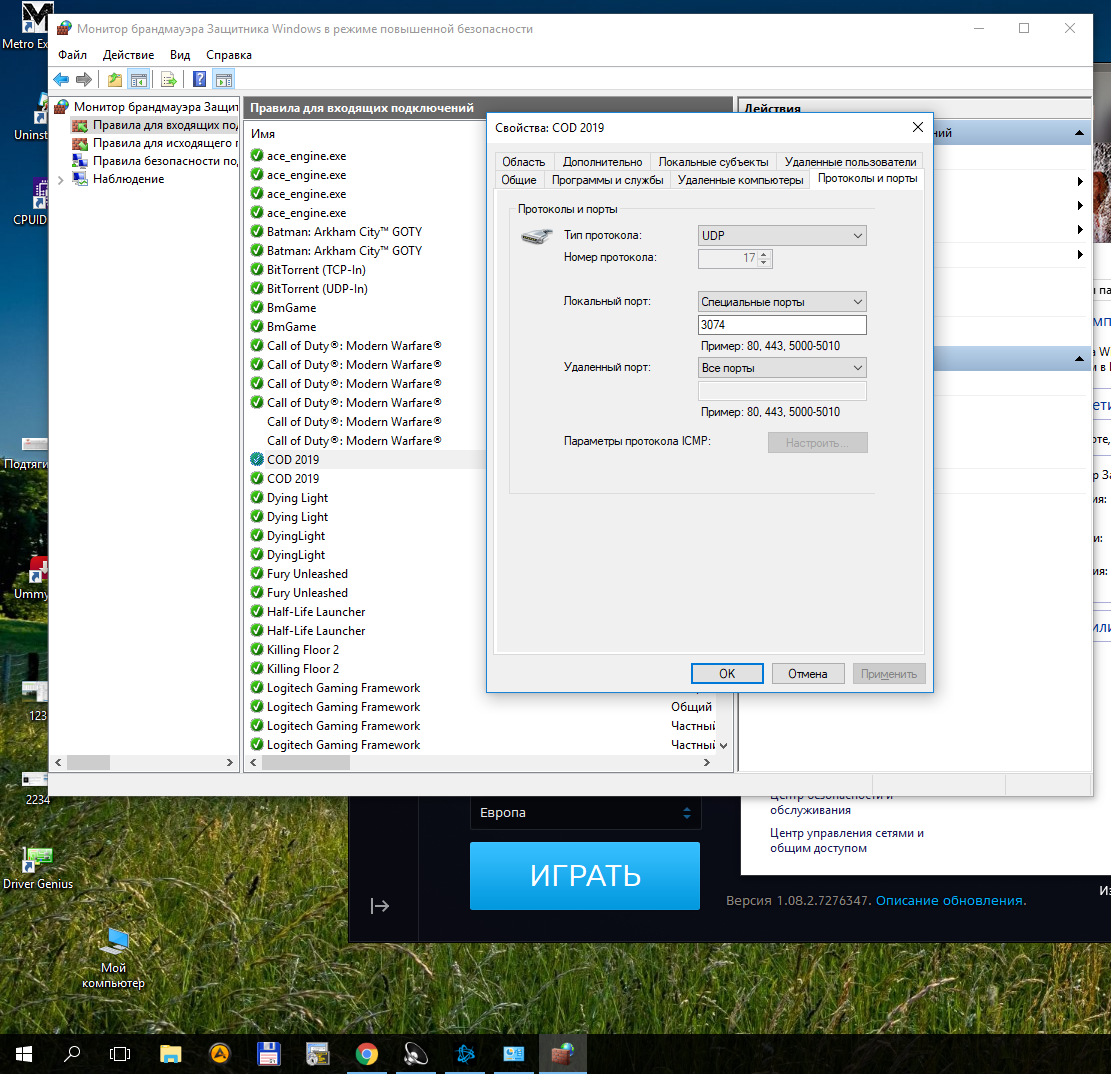Image resolution: width=1111 pixels, height=1074 pixels.
Task: Click the 'Общий' profile cell in the list
Action: tap(692, 706)
